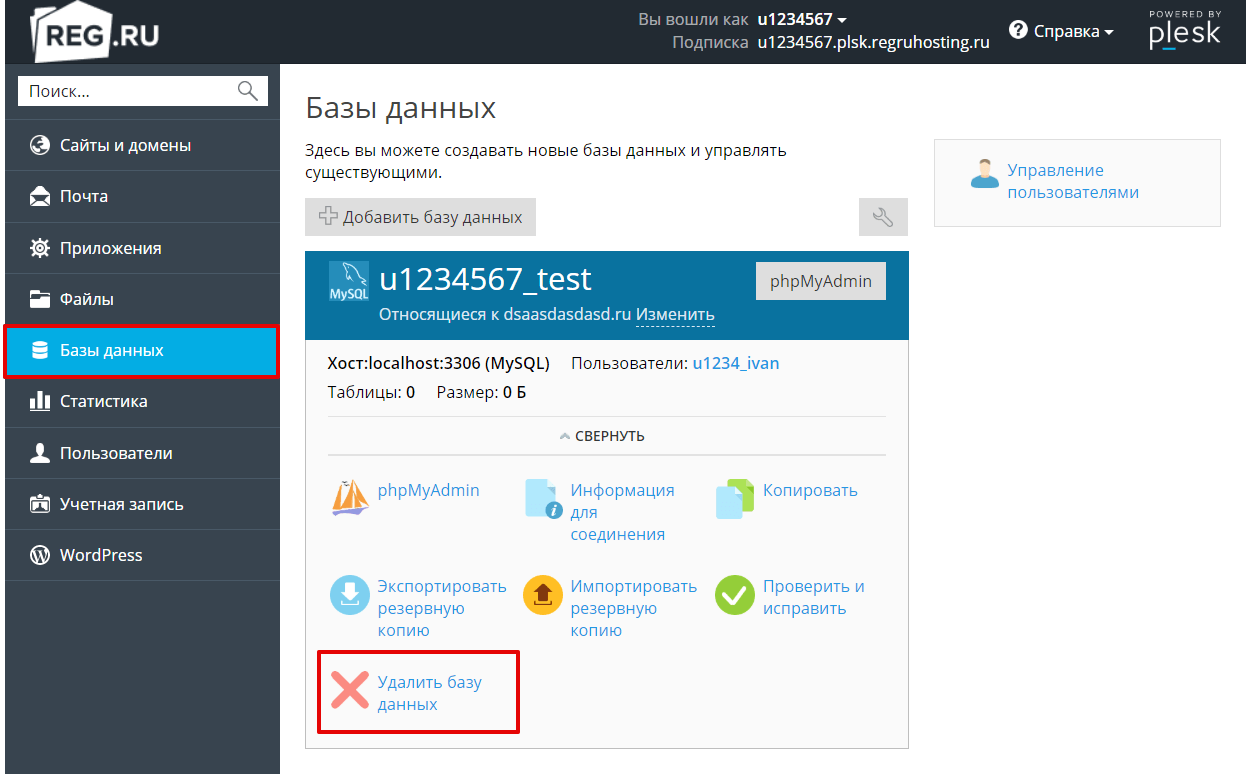Image resolution: width=1246 pixels, height=774 pixels.
Task: Click the u1234567_test database title
Action: point(485,278)
